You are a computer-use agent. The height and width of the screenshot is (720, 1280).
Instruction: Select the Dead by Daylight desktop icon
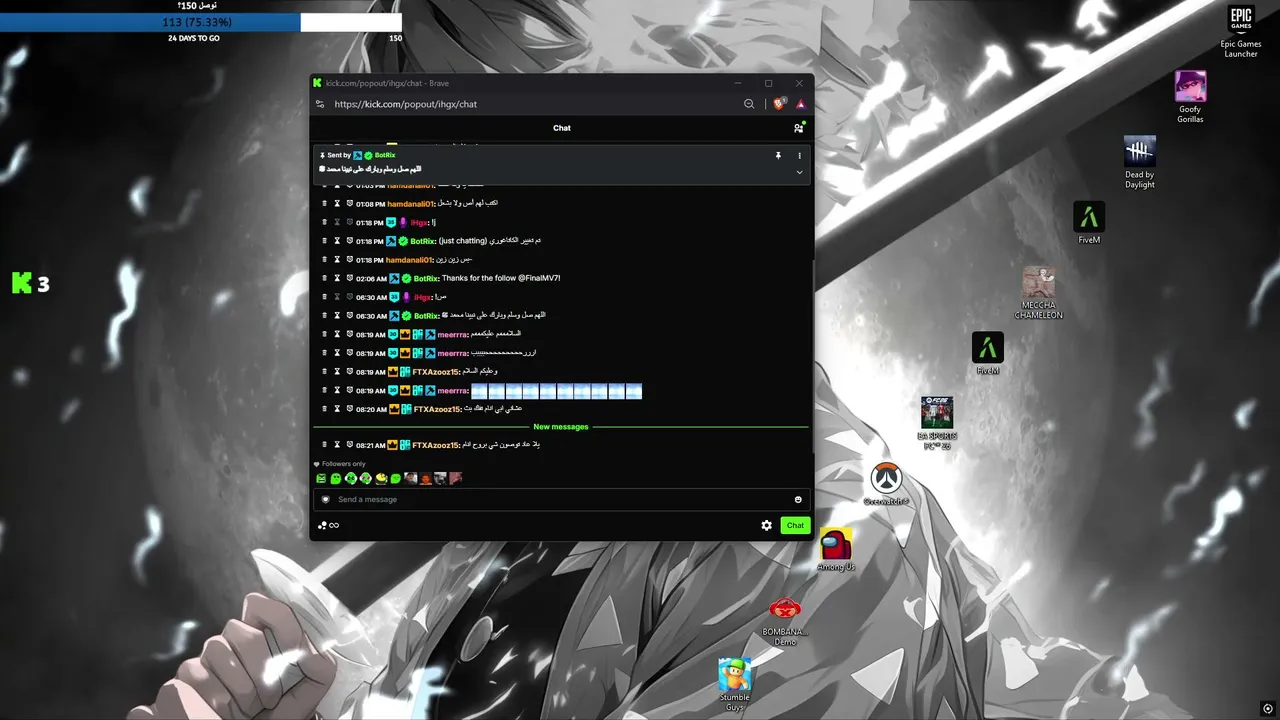click(1140, 162)
